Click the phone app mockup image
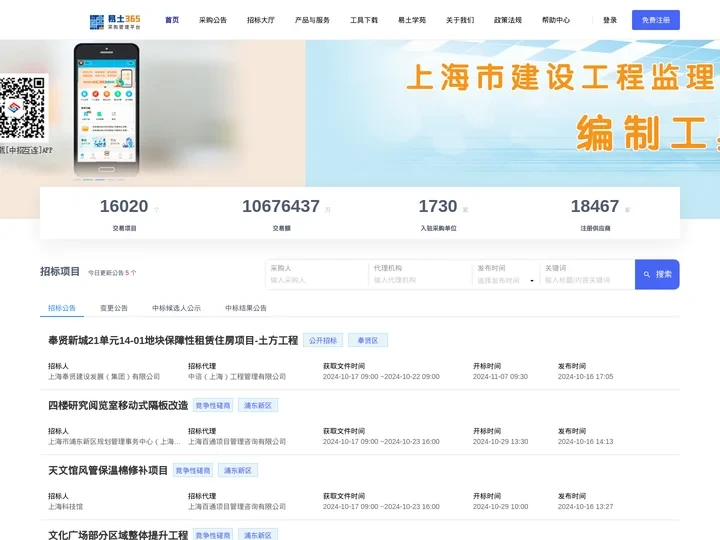Viewport: 720px width, 540px height. click(106, 108)
